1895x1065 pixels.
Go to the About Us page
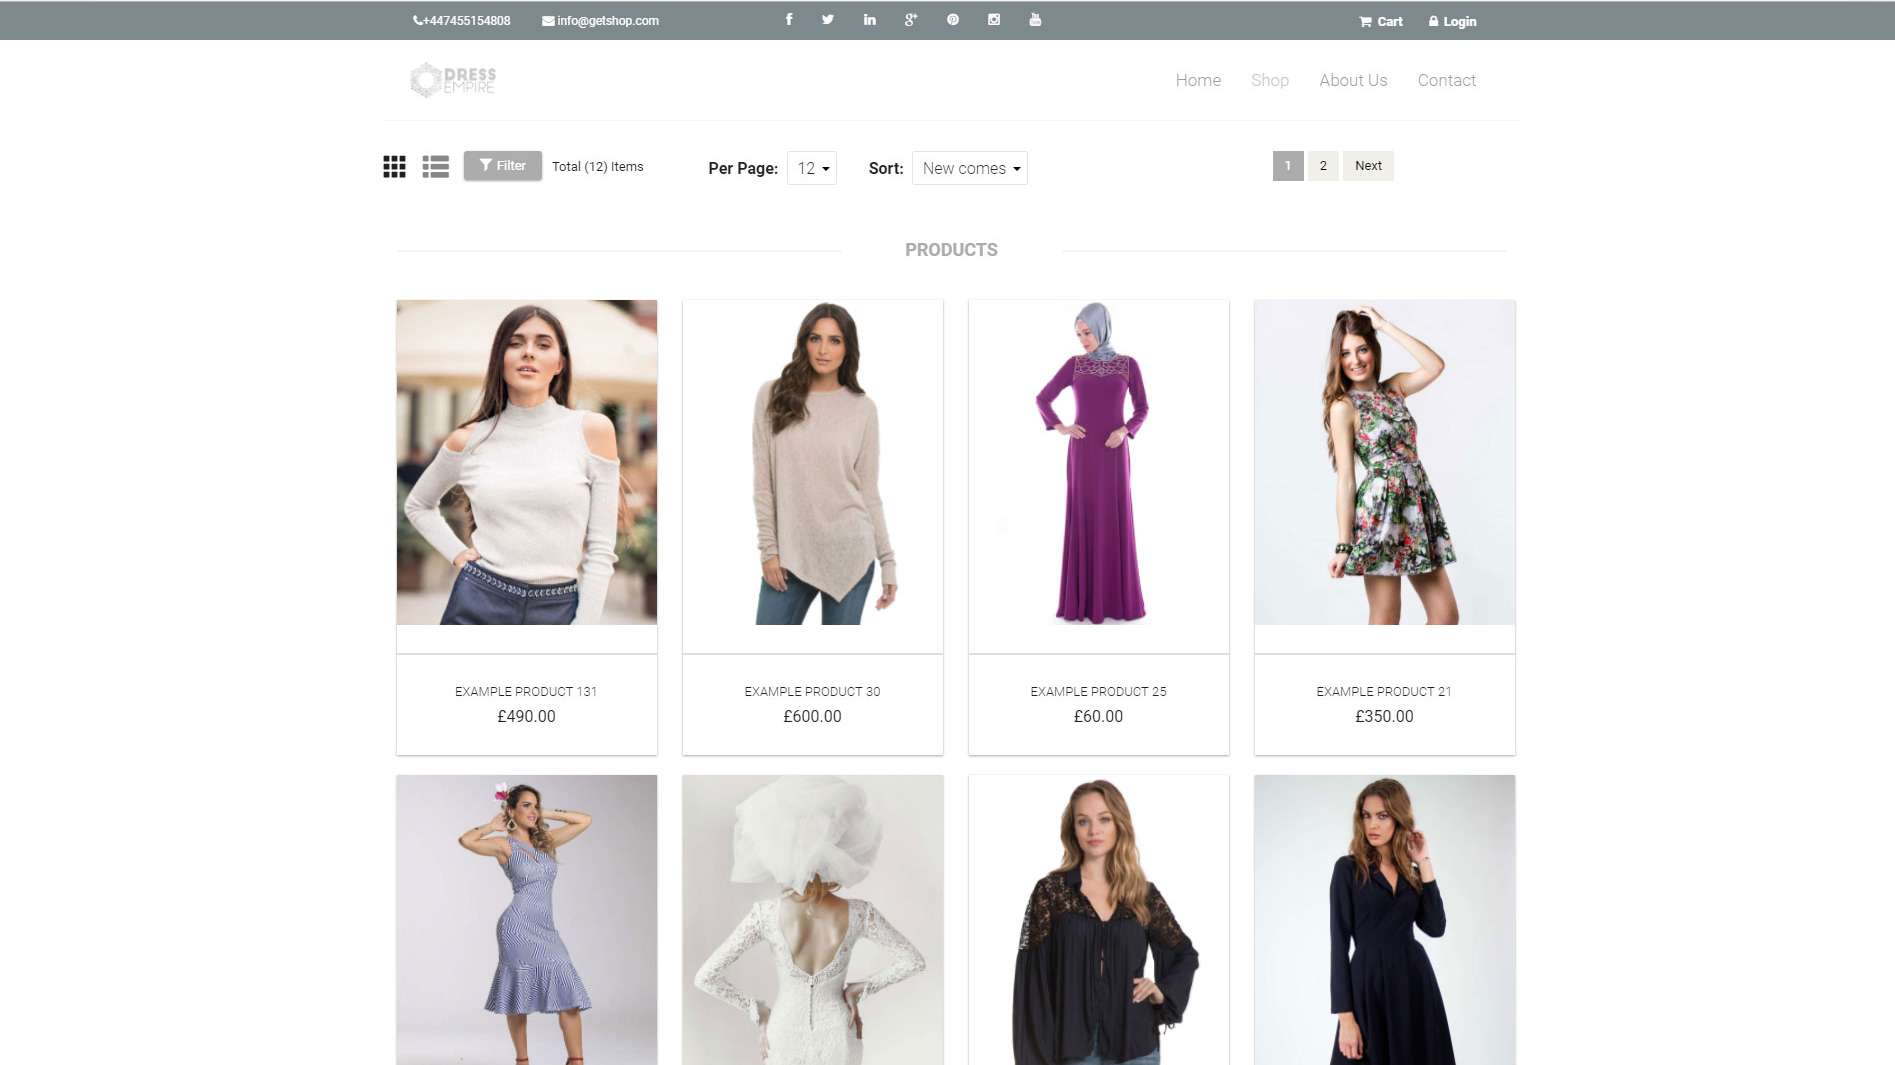click(x=1352, y=80)
